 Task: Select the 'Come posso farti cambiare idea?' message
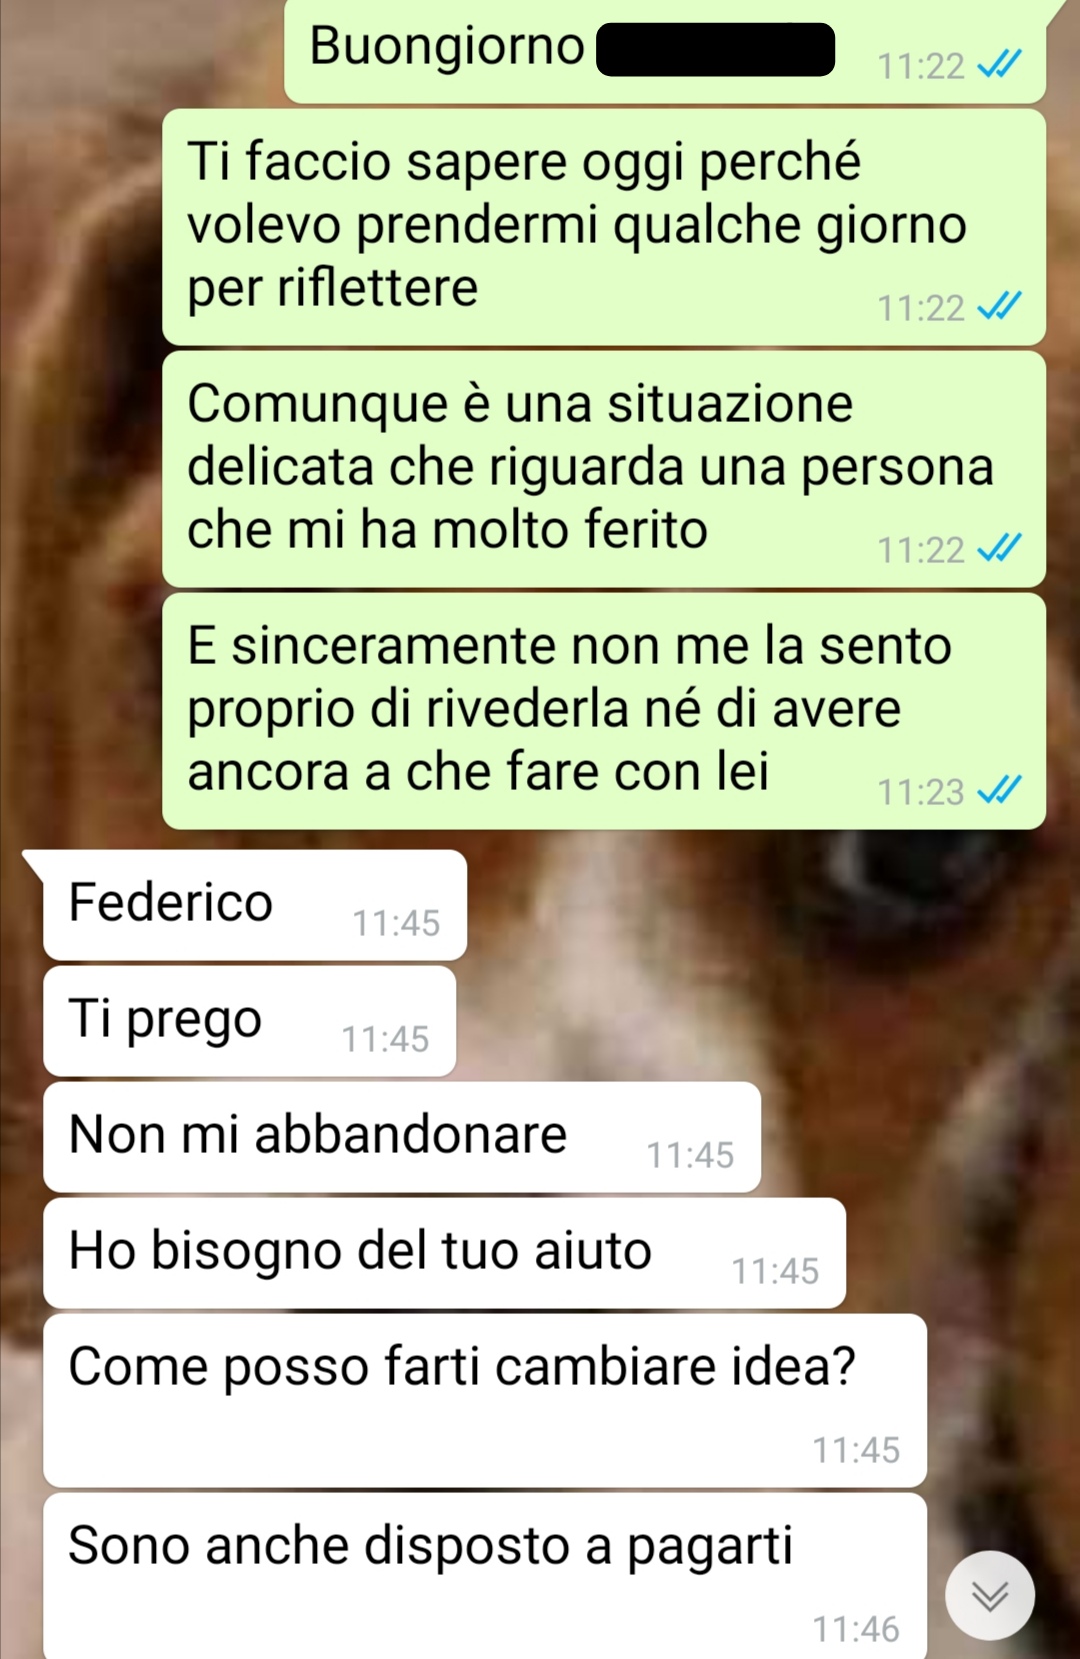coord(485,1401)
